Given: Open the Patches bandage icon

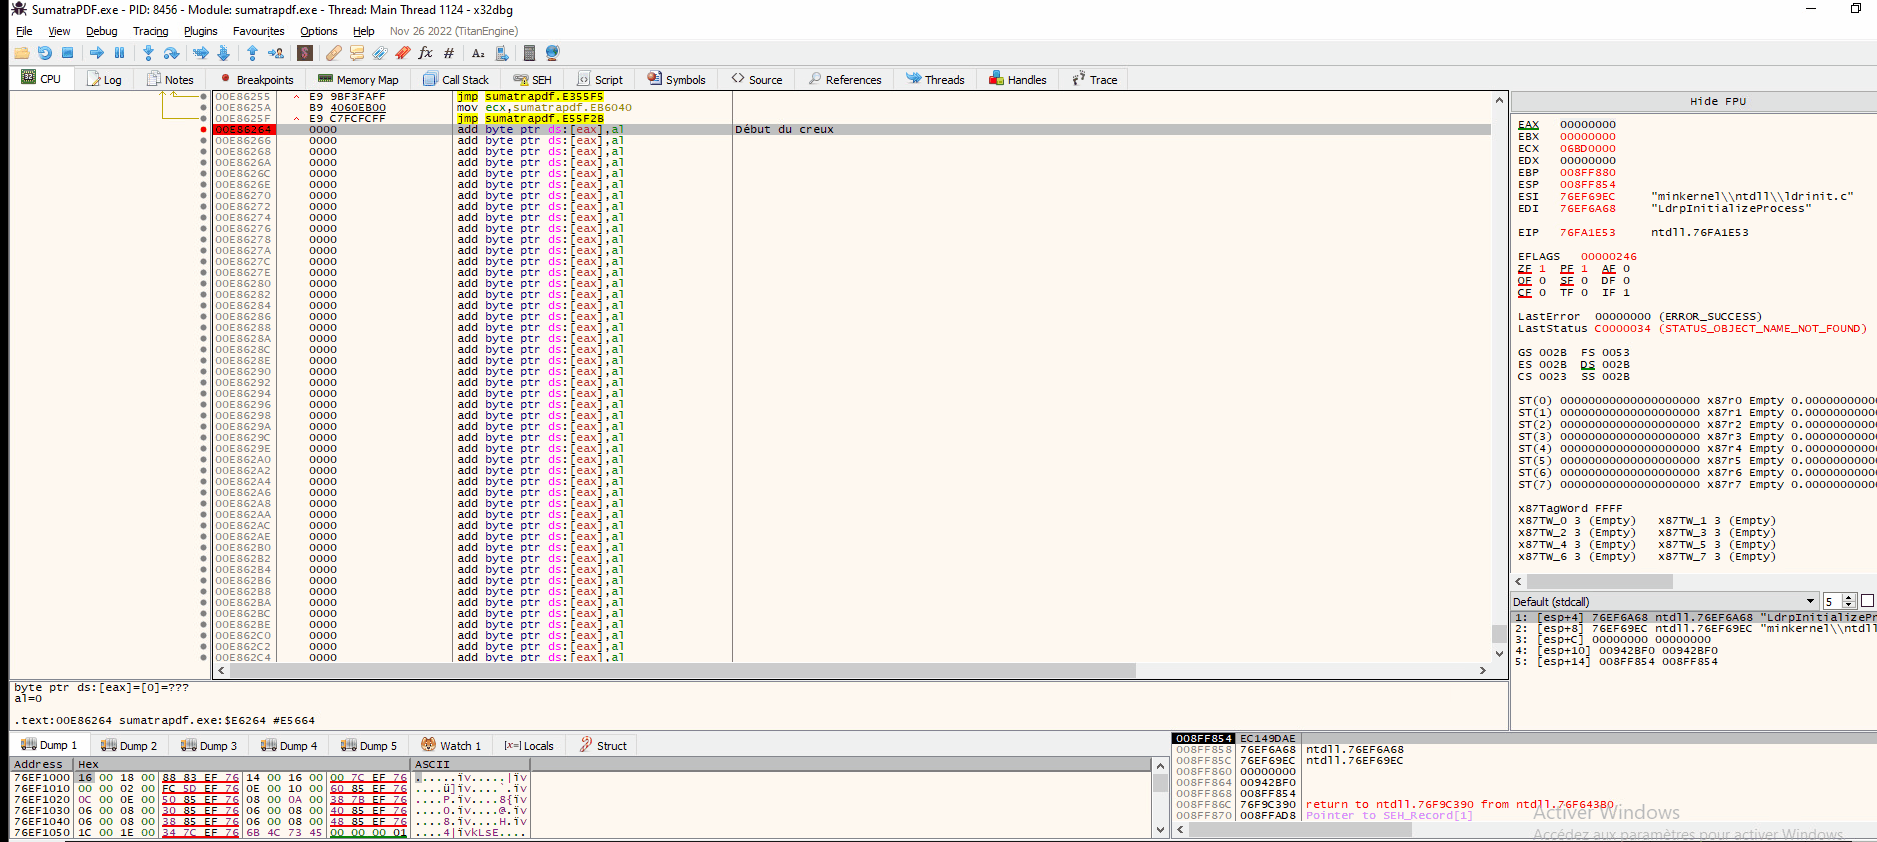Looking at the screenshot, I should pyautogui.click(x=334, y=53).
